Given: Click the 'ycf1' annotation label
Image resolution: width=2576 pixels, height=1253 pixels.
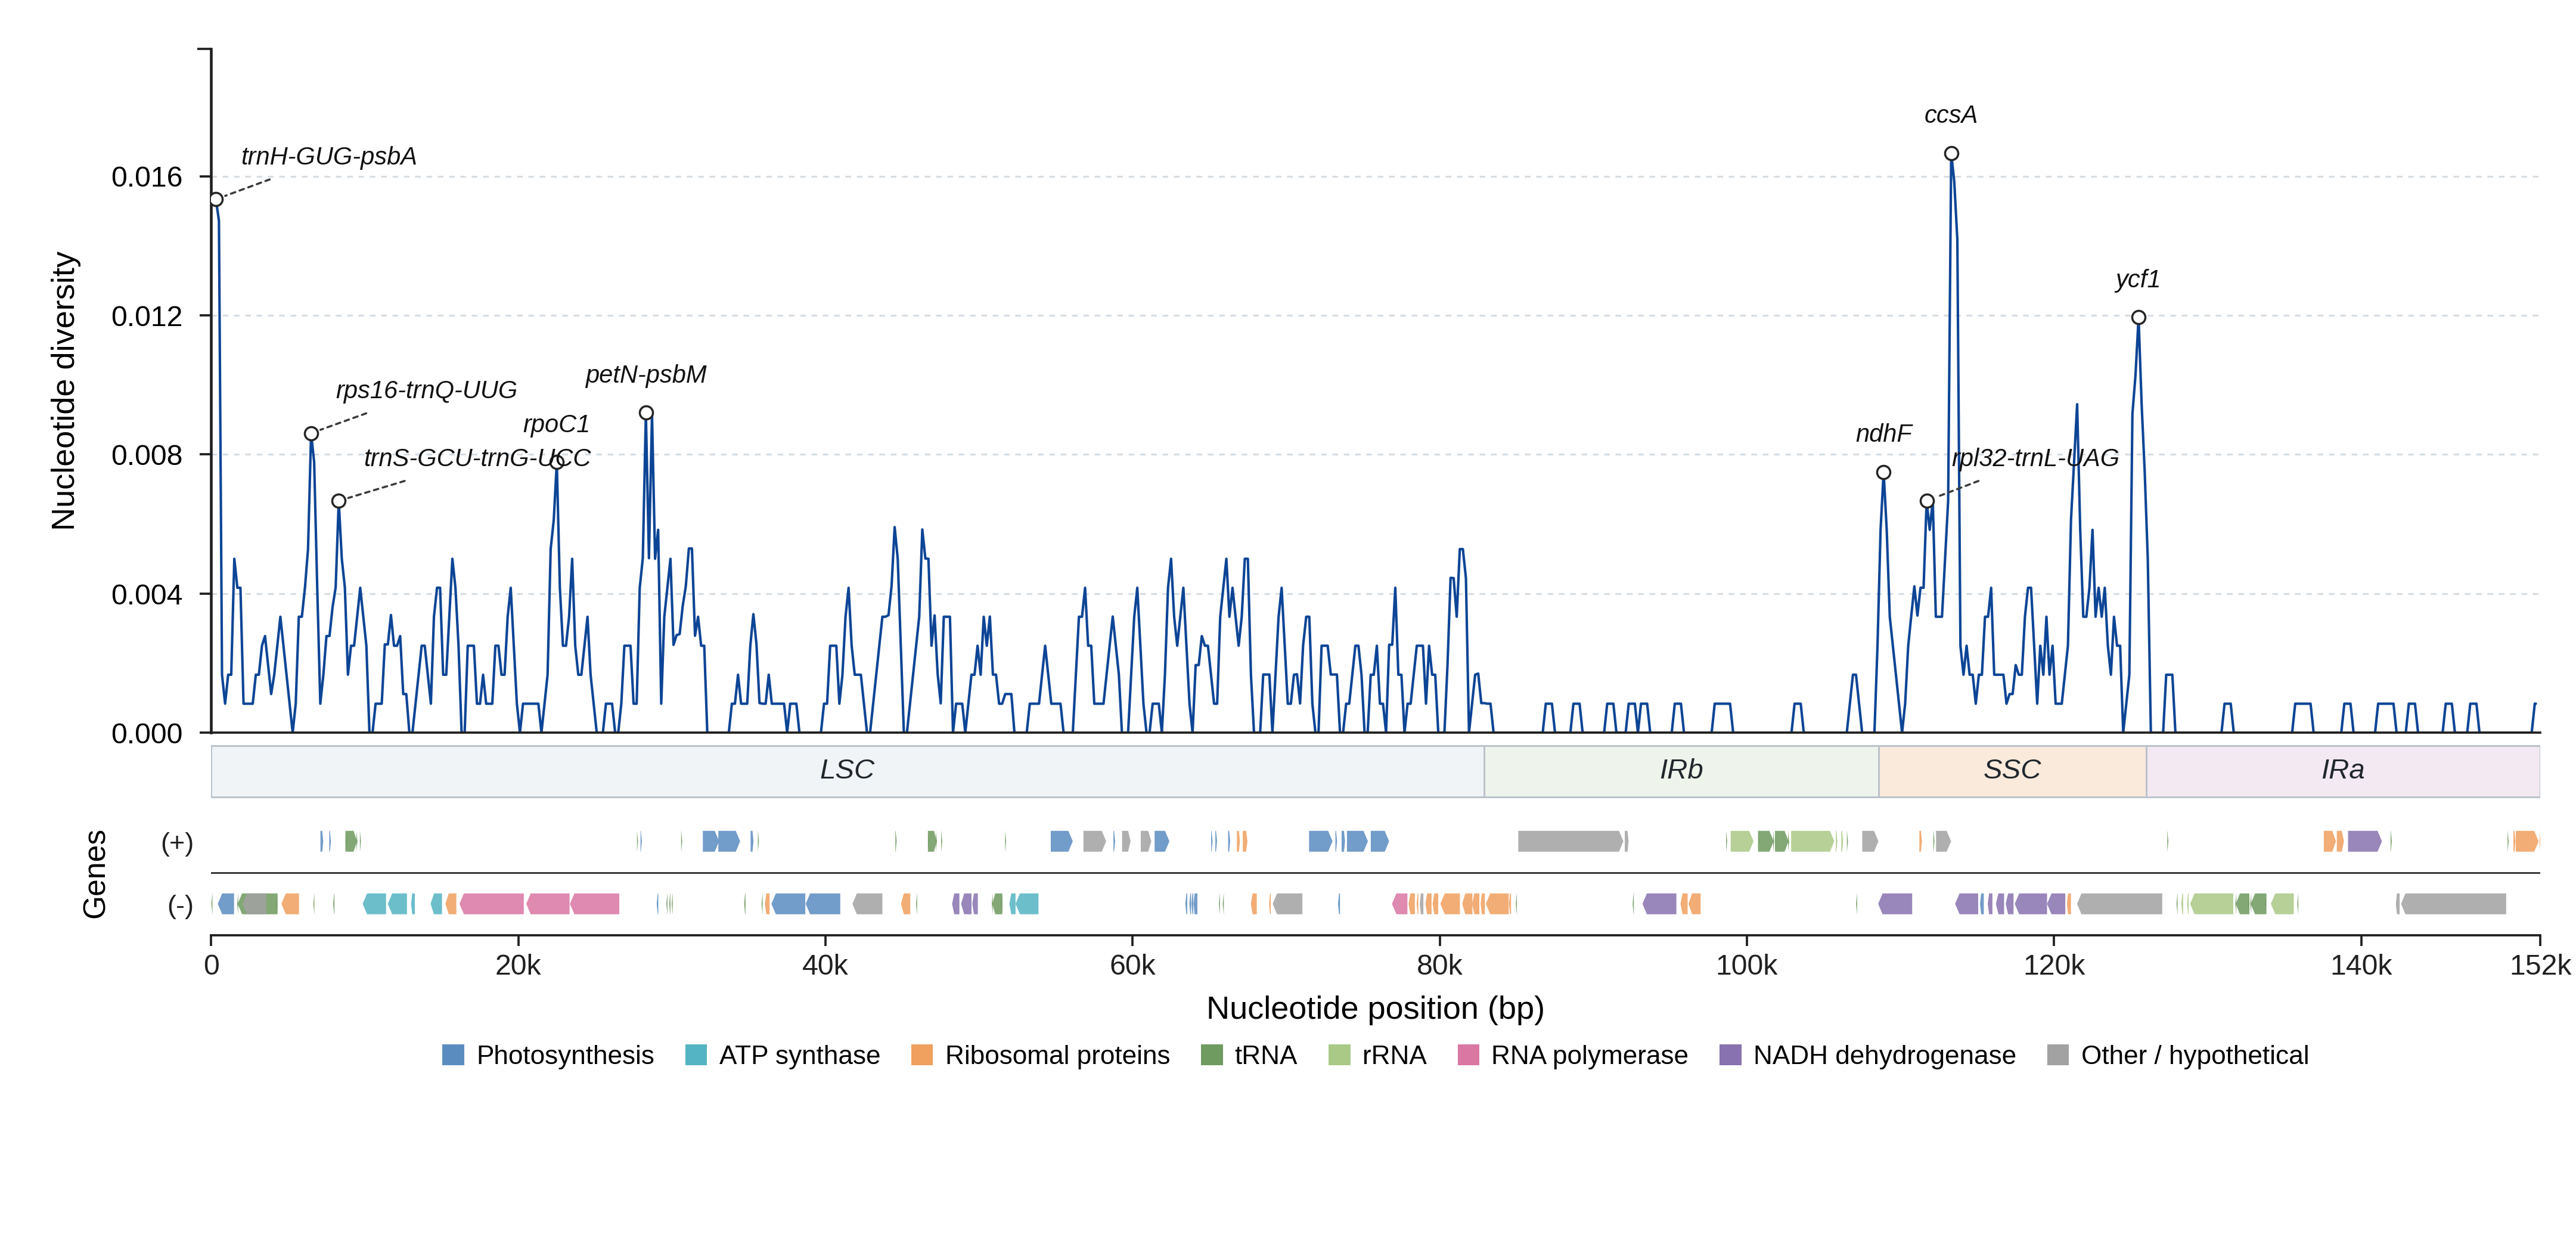Looking at the screenshot, I should coord(2137,279).
